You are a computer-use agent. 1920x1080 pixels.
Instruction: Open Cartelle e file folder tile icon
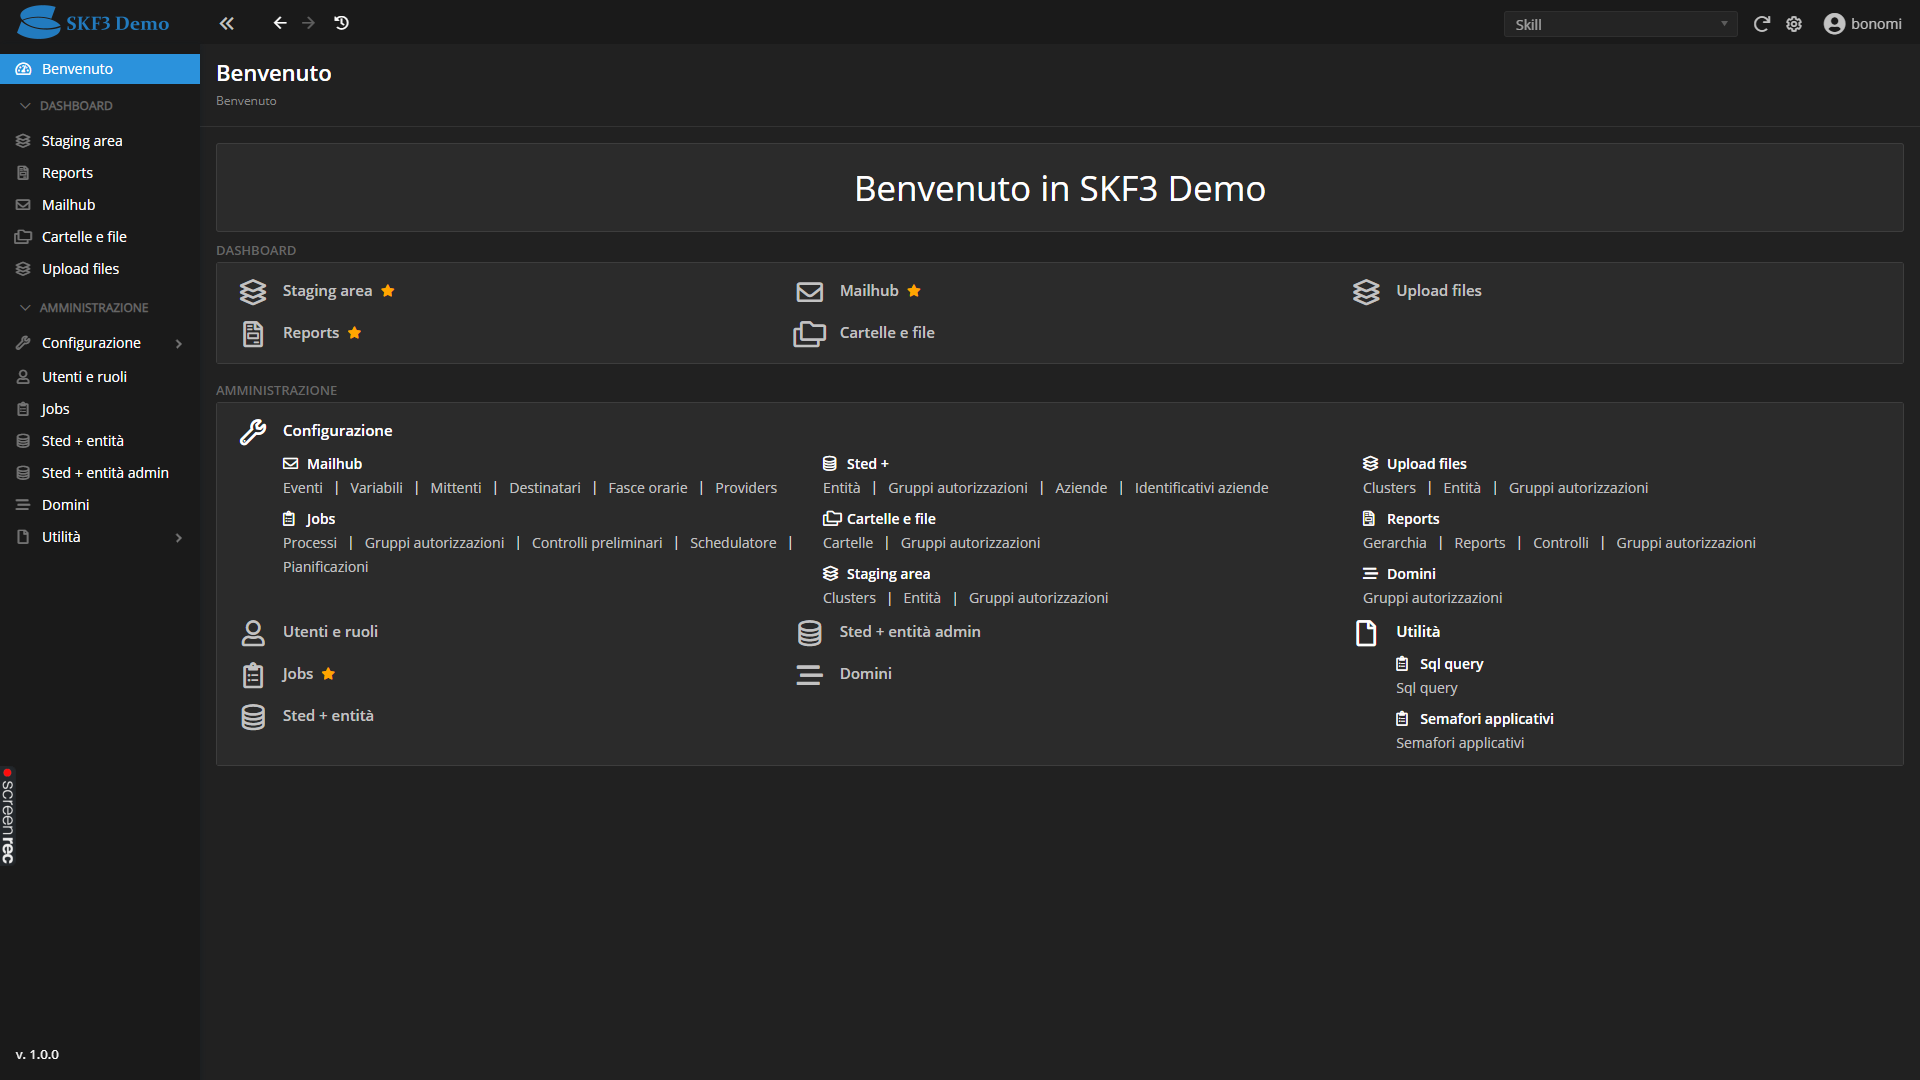click(810, 334)
